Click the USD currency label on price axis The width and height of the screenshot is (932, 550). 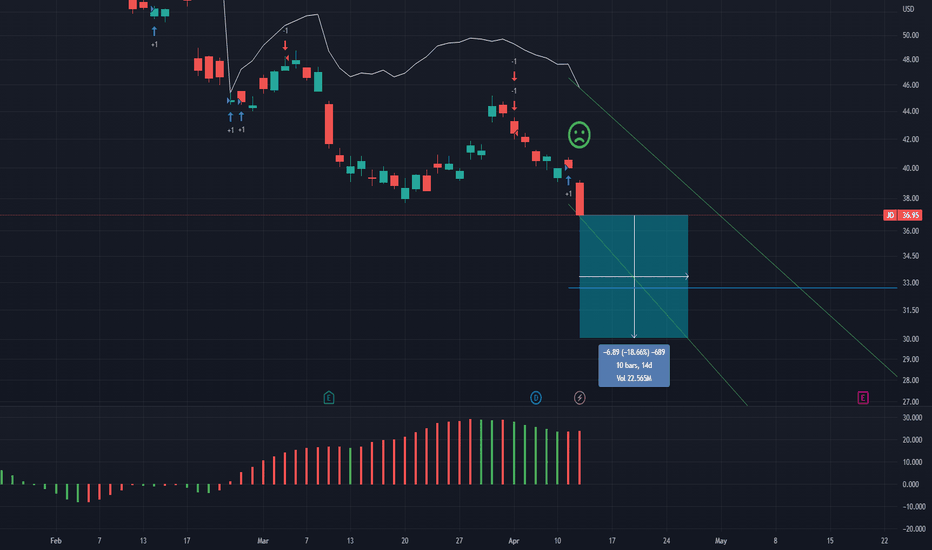click(908, 9)
